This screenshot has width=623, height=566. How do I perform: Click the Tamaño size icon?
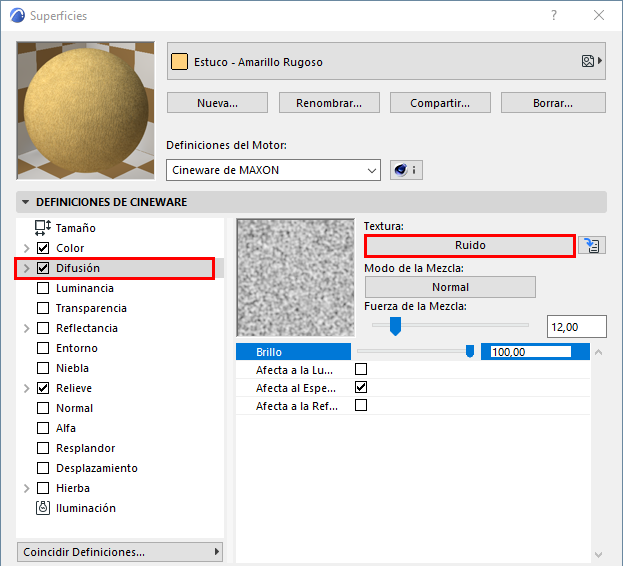point(43,228)
